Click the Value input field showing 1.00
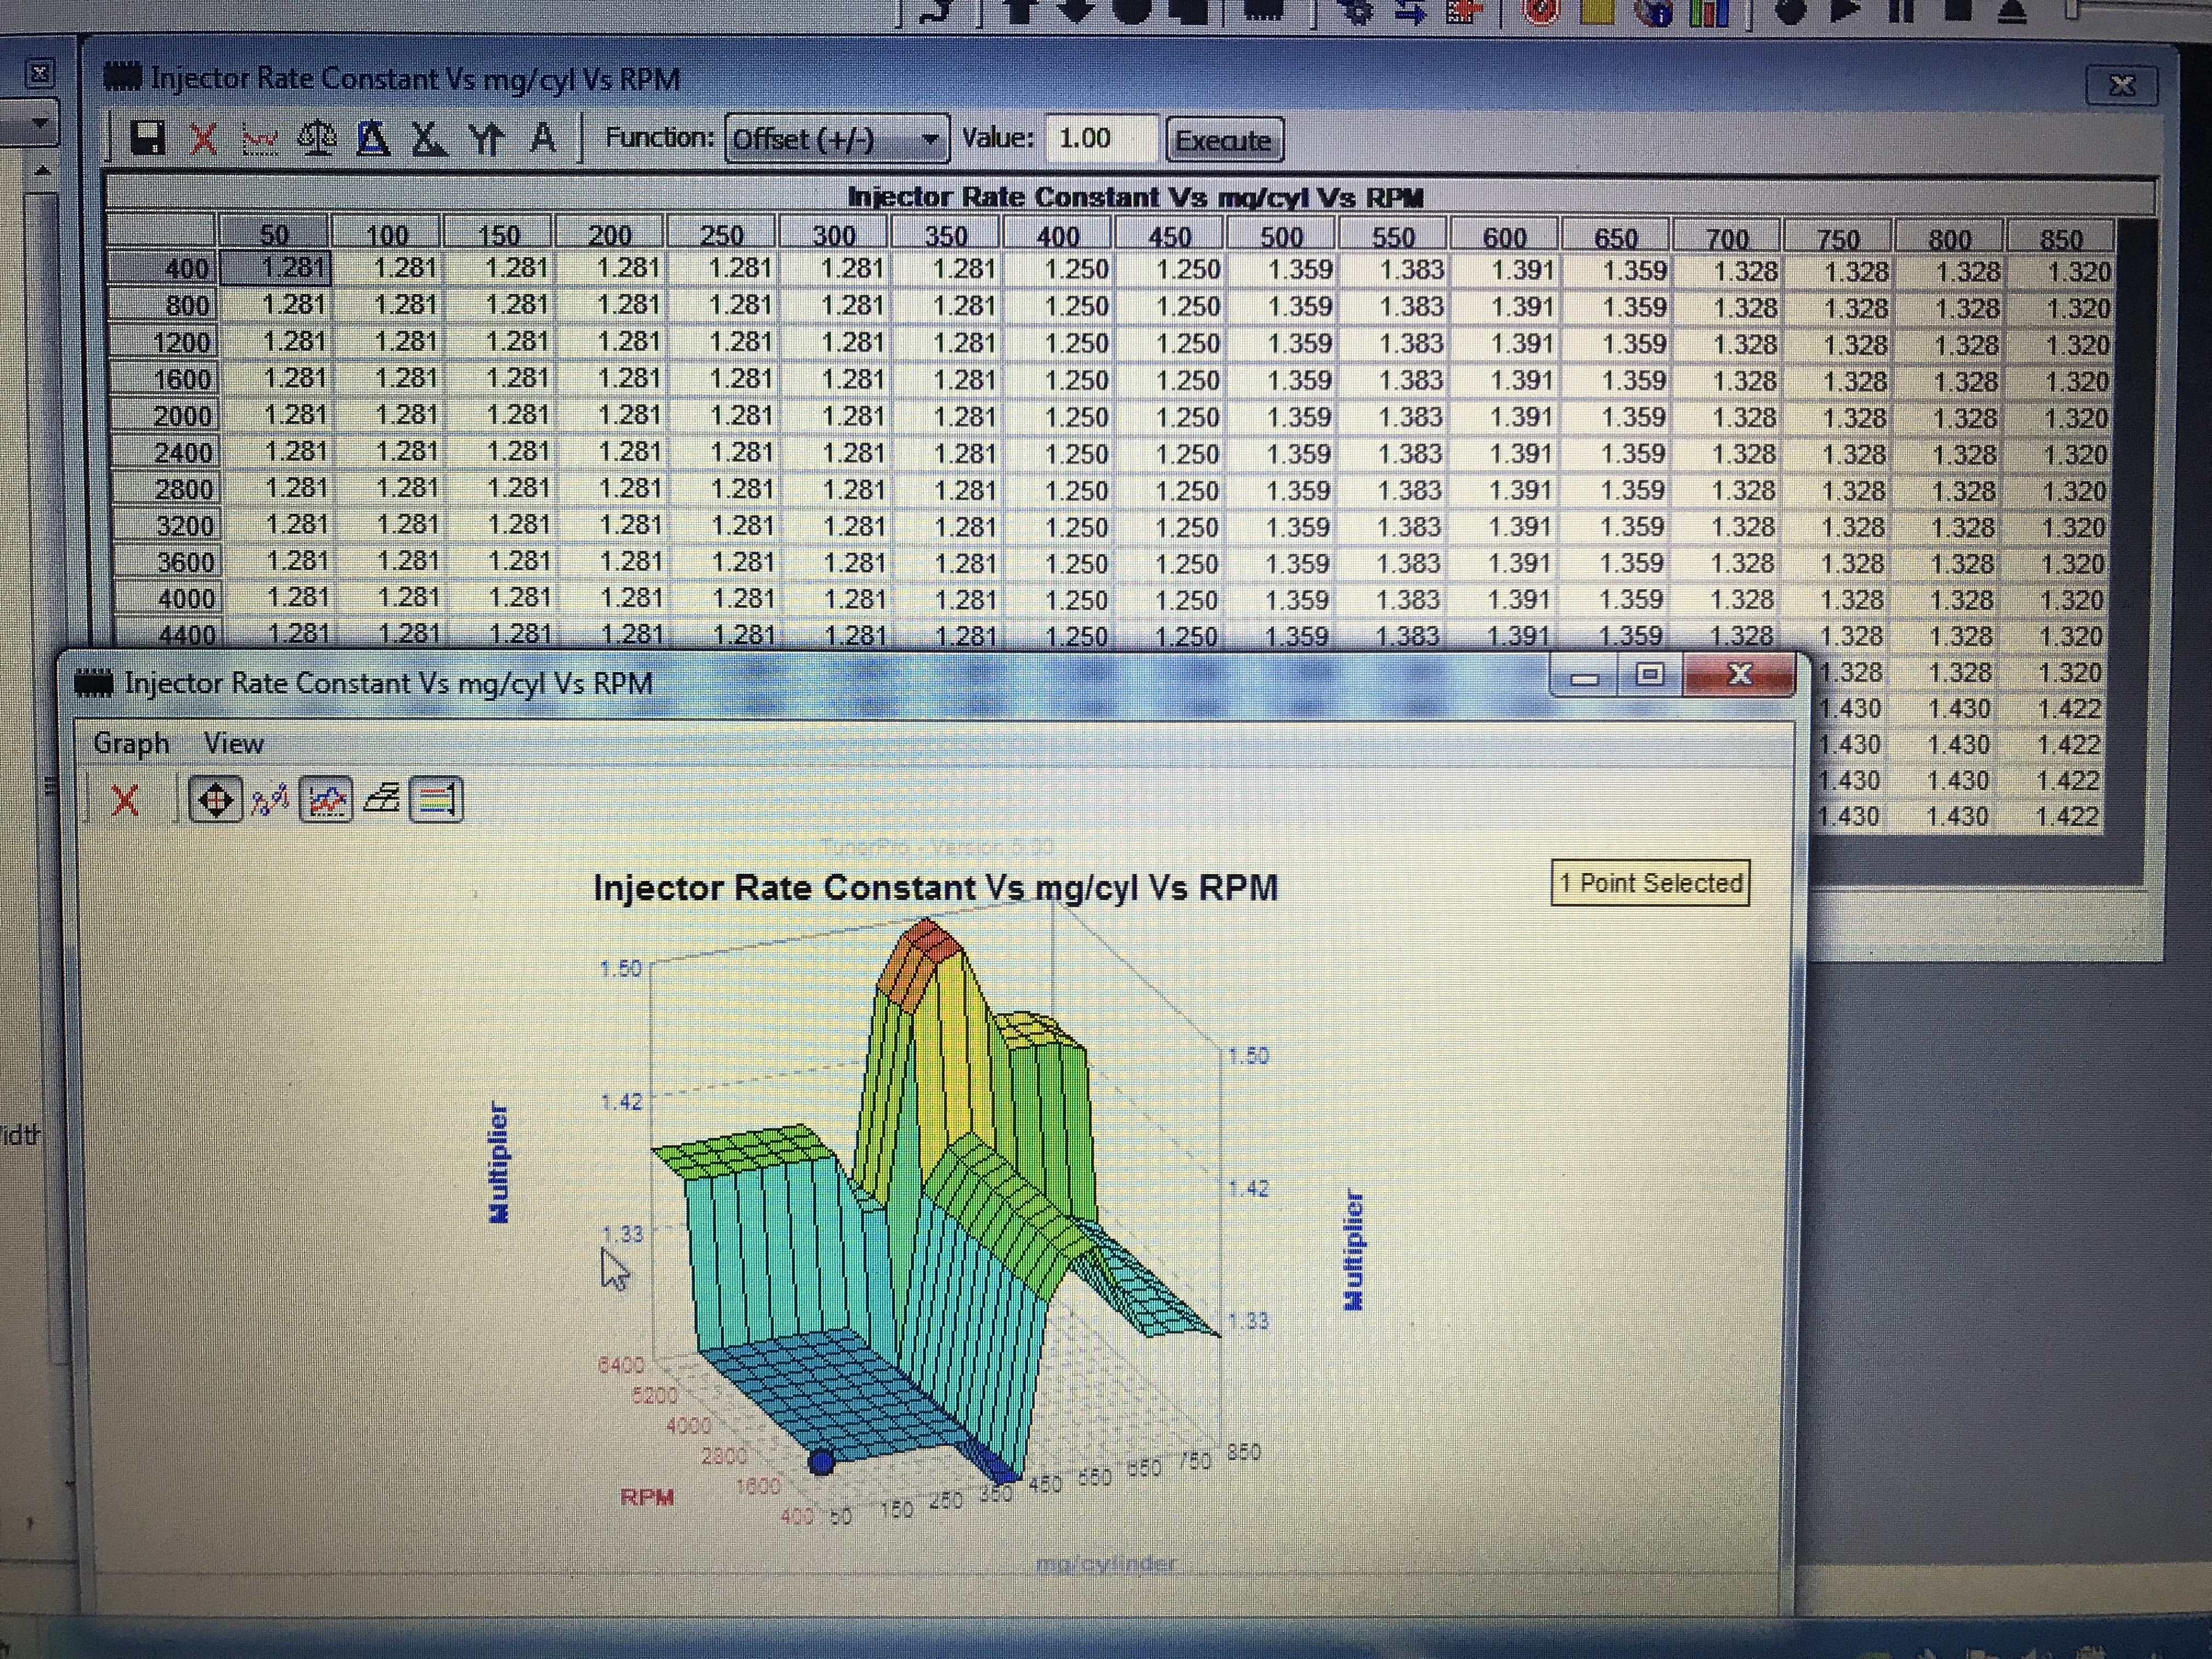Image resolution: width=2212 pixels, height=1659 pixels. pyautogui.click(x=1101, y=138)
